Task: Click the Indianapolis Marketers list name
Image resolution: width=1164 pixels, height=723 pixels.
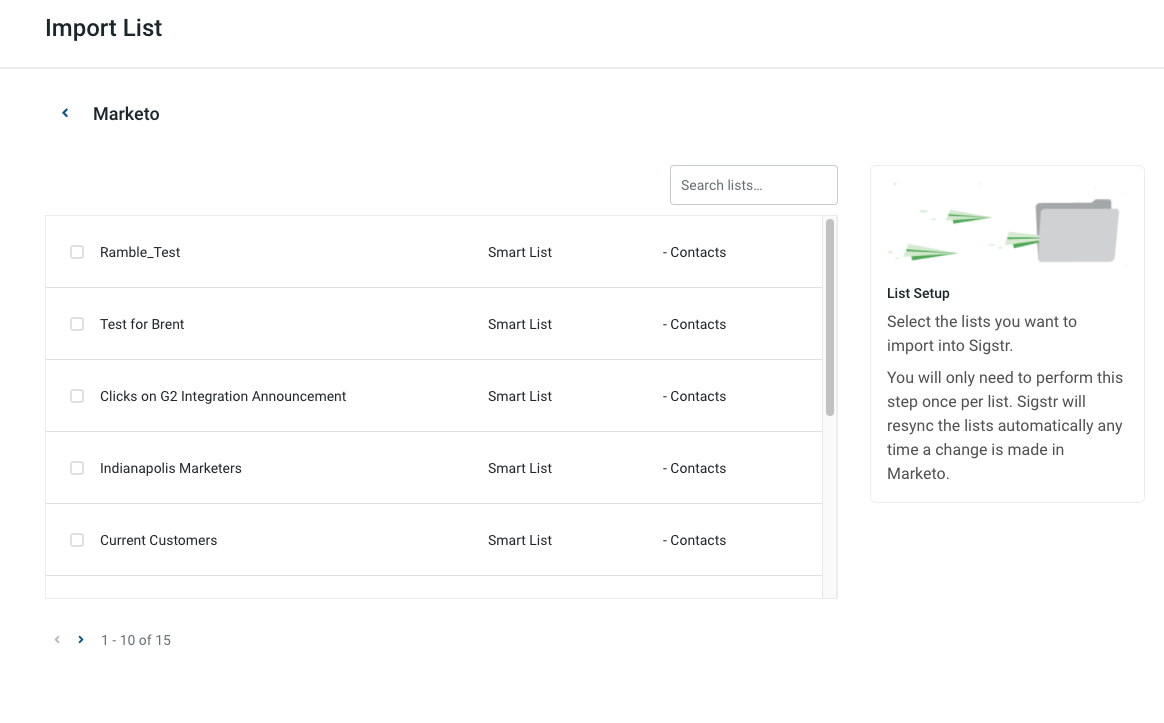Action: (x=171, y=468)
